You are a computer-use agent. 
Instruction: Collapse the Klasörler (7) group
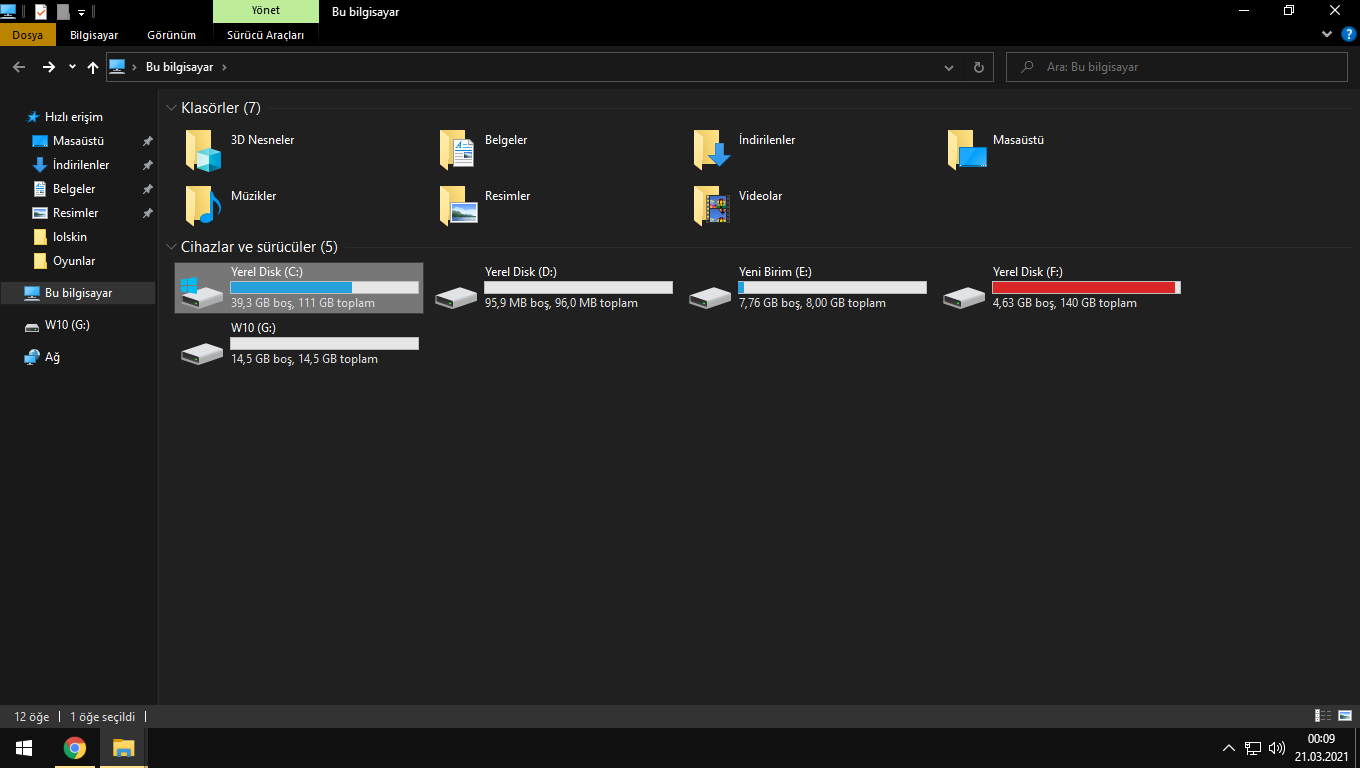pyautogui.click(x=171, y=108)
